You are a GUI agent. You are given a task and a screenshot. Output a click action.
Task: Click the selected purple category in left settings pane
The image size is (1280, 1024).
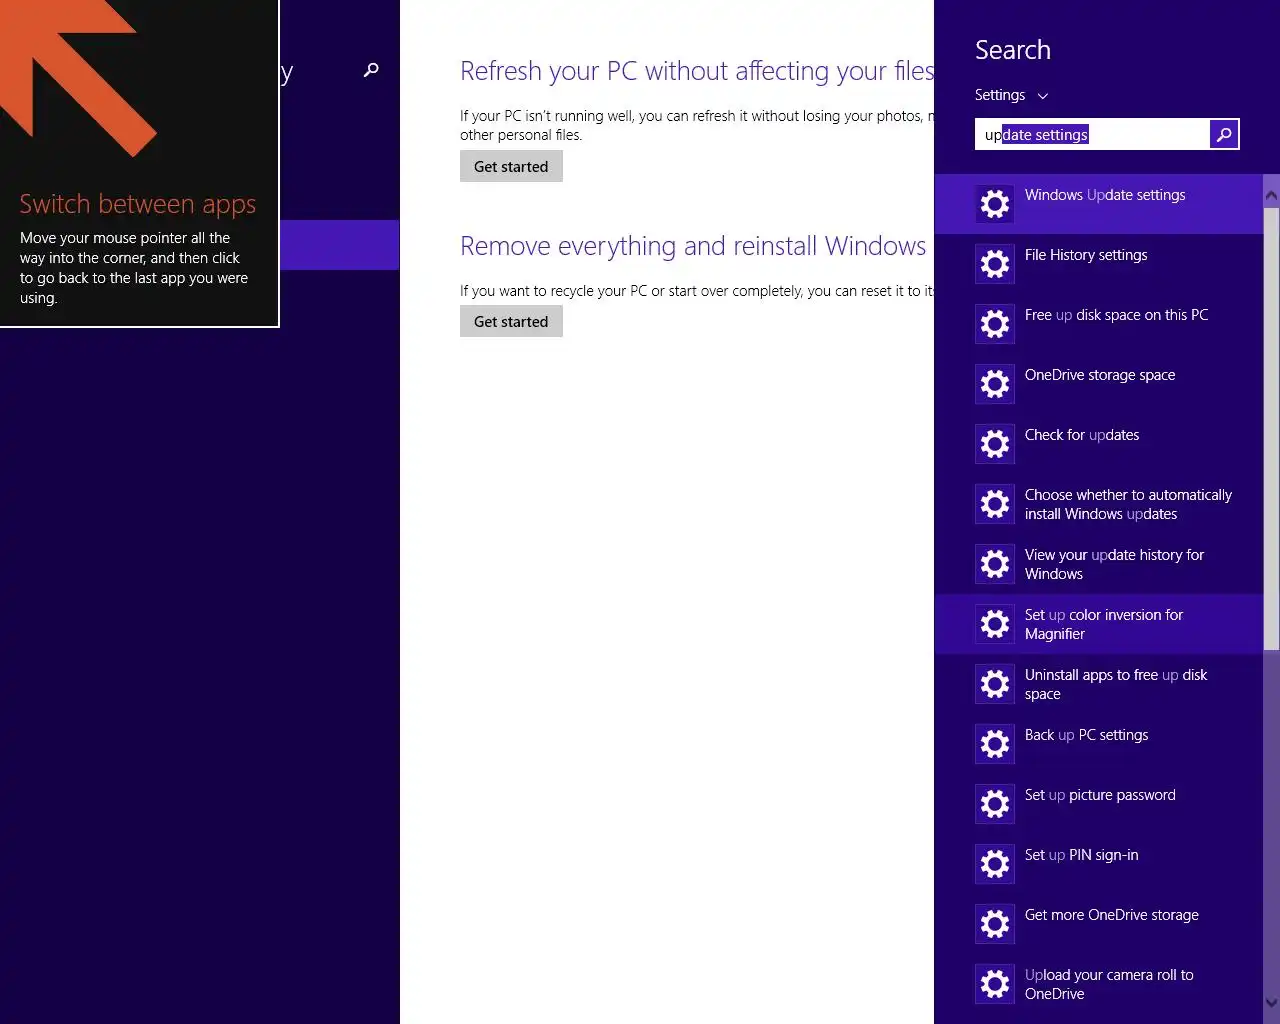click(339, 245)
